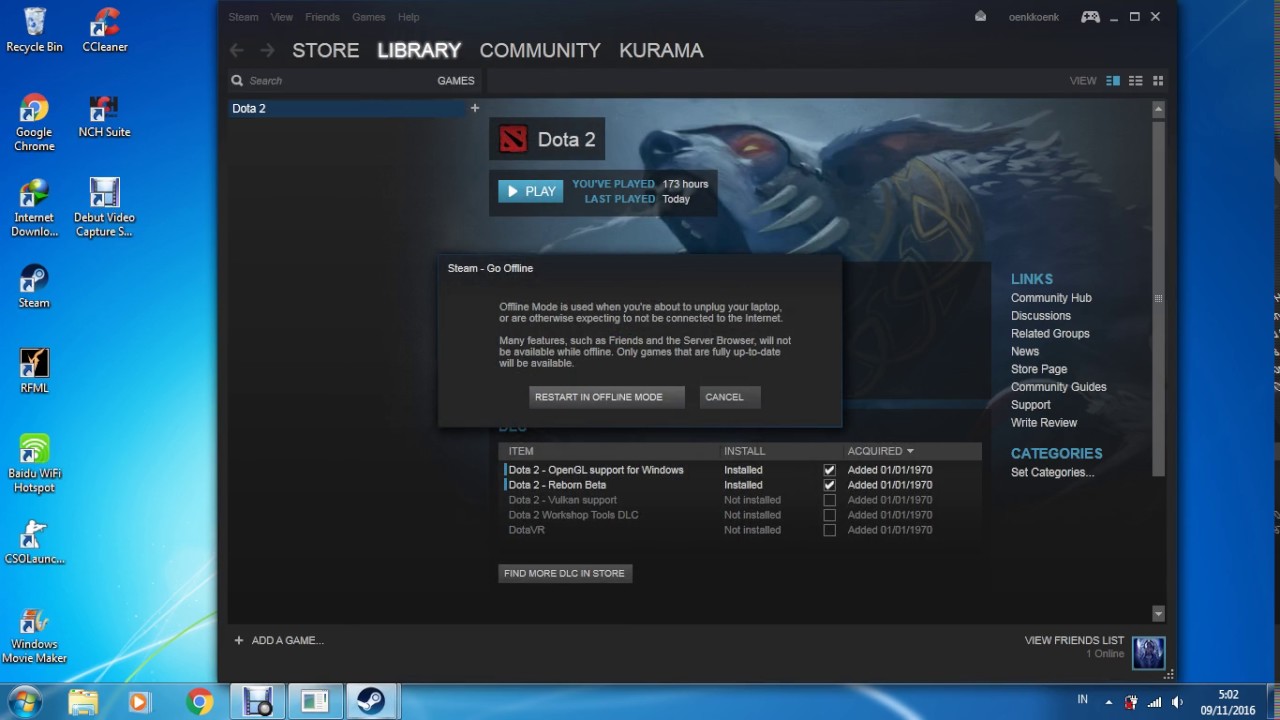Image resolution: width=1280 pixels, height=720 pixels.
Task: Open the clock and date in taskbar
Action: click(x=1229, y=702)
